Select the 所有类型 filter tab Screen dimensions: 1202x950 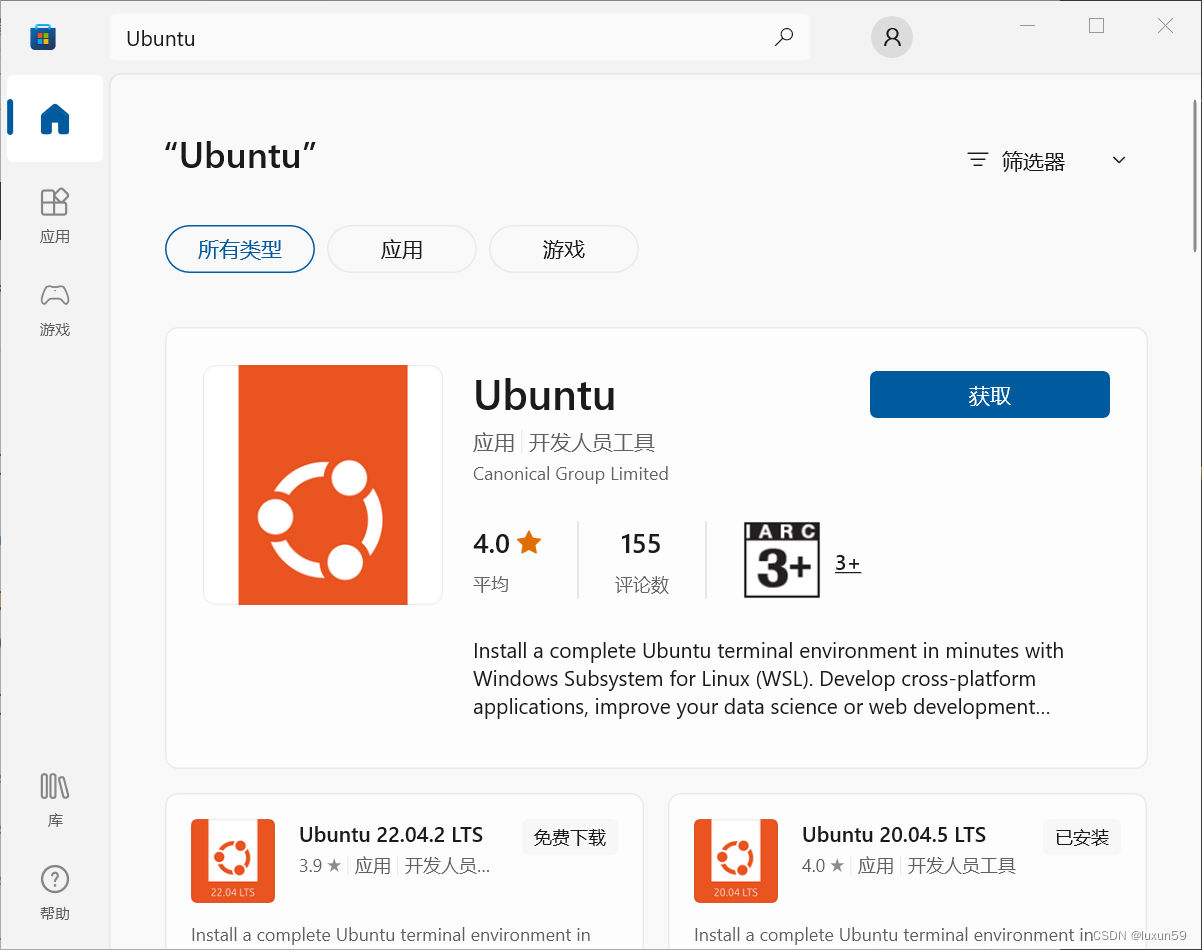coord(240,249)
